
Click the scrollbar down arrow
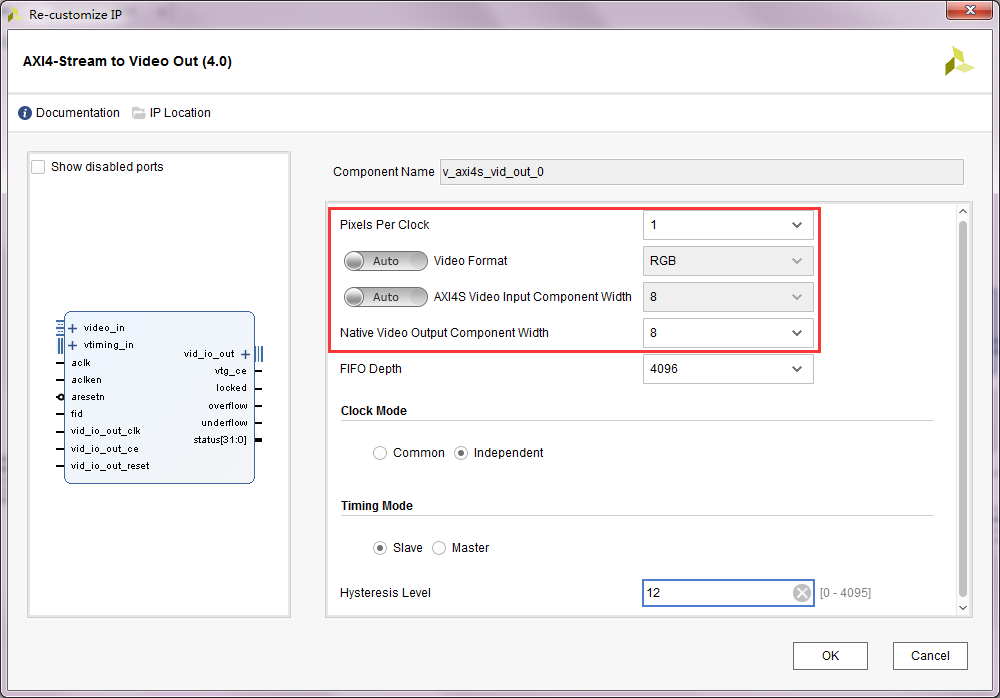pos(963,608)
